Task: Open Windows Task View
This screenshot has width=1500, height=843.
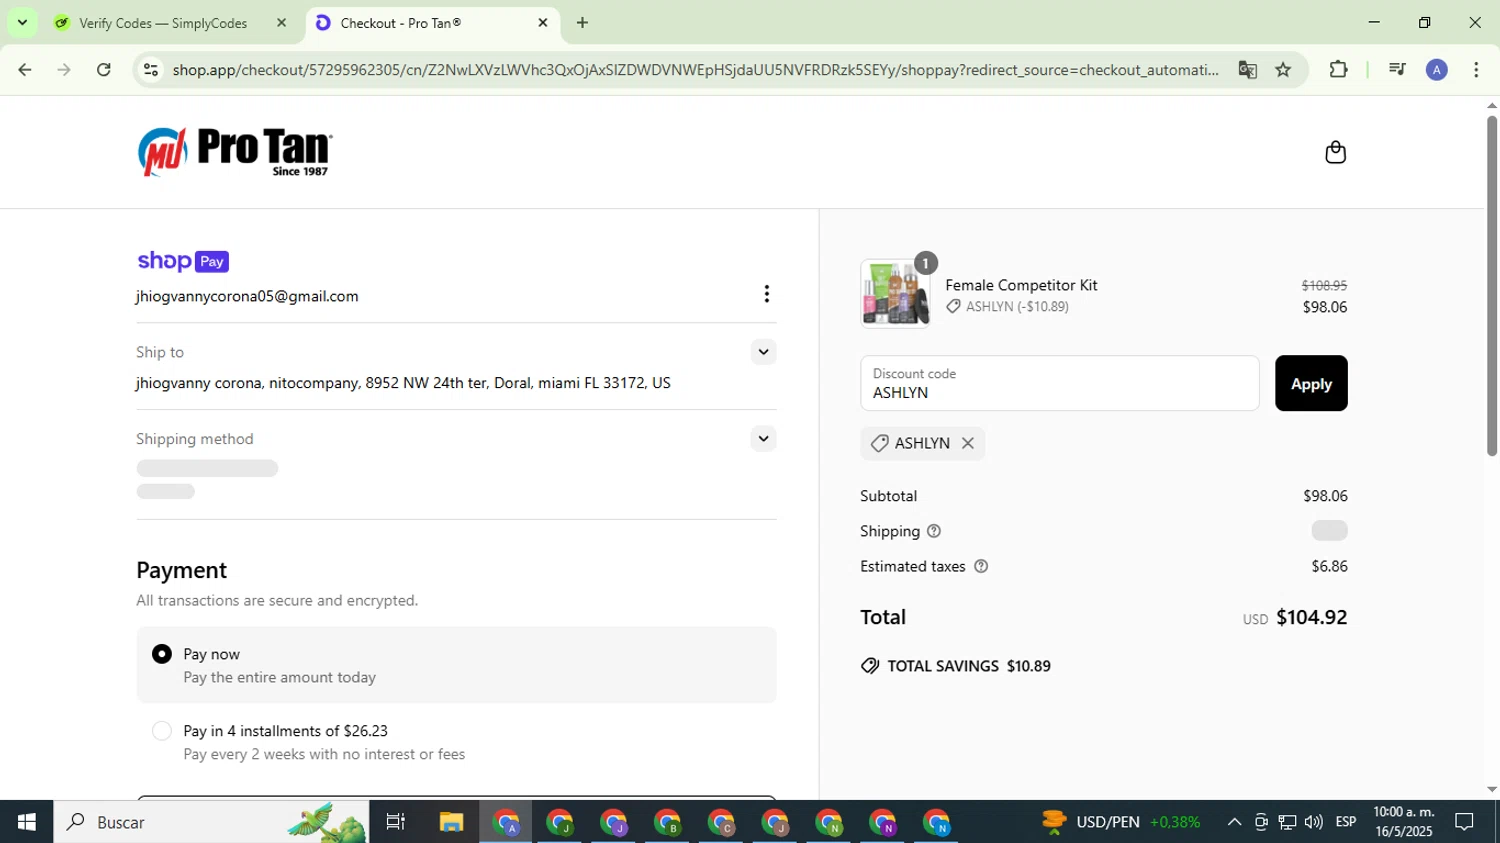Action: click(x=396, y=822)
